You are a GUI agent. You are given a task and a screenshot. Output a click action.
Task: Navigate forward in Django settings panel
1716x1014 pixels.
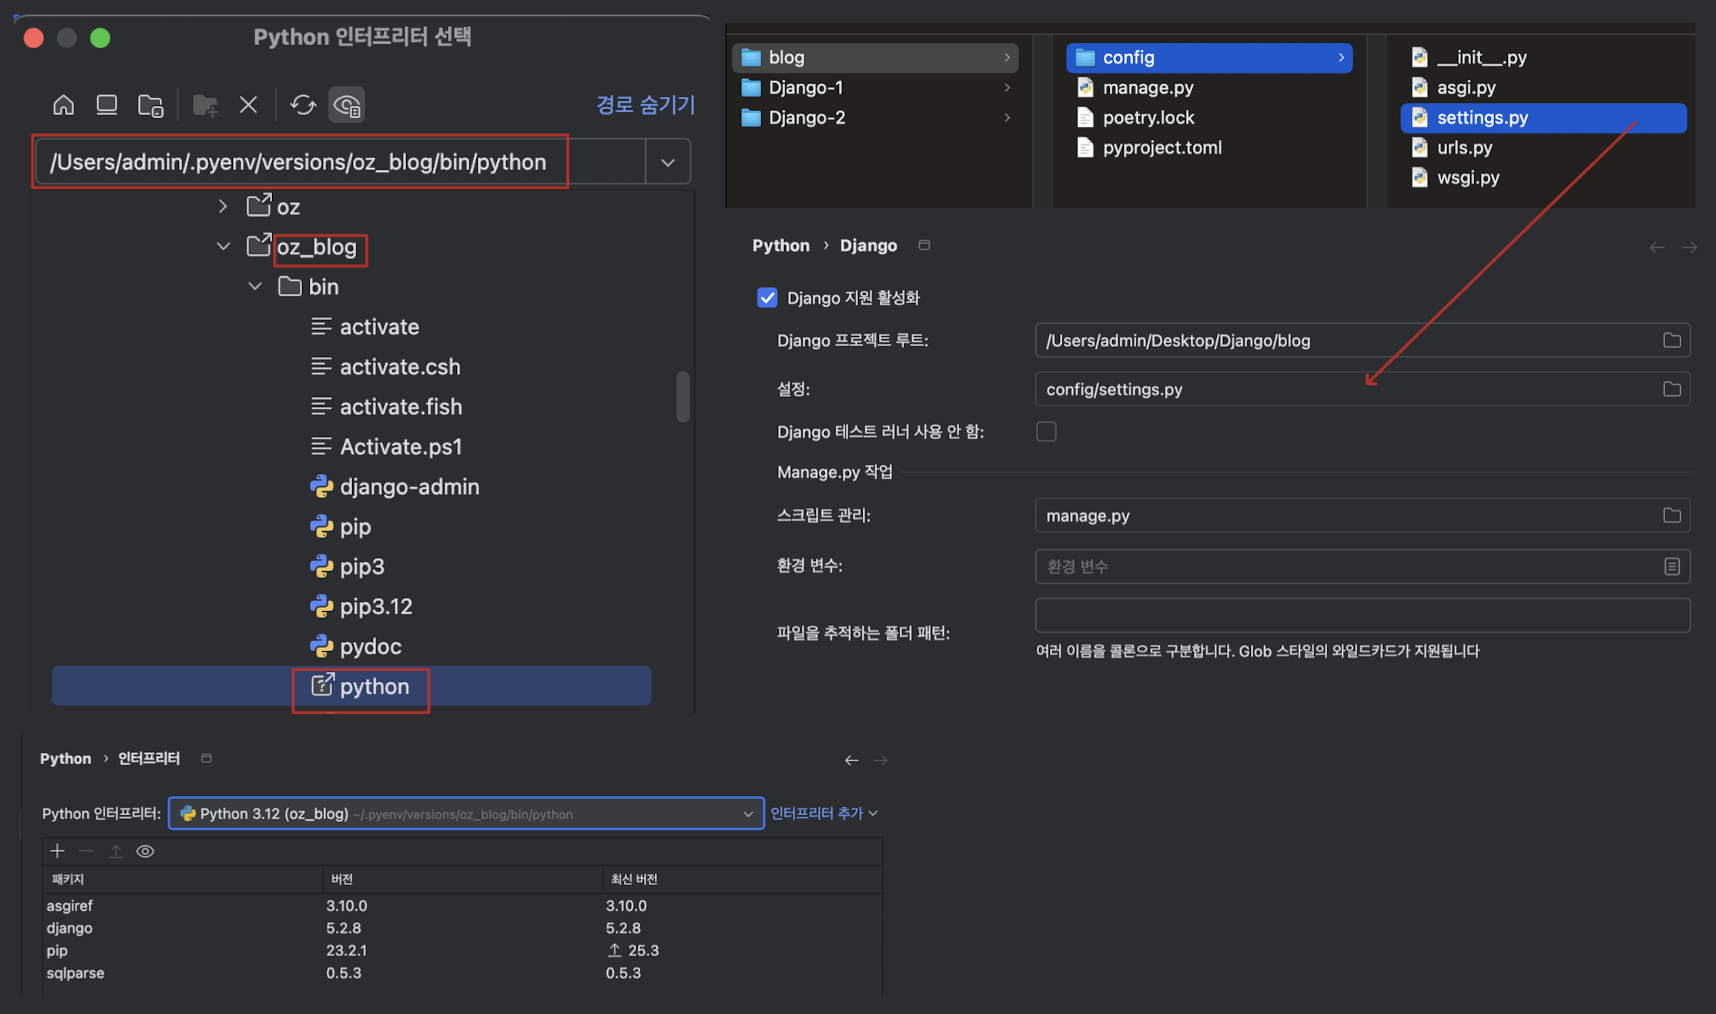pos(1689,247)
